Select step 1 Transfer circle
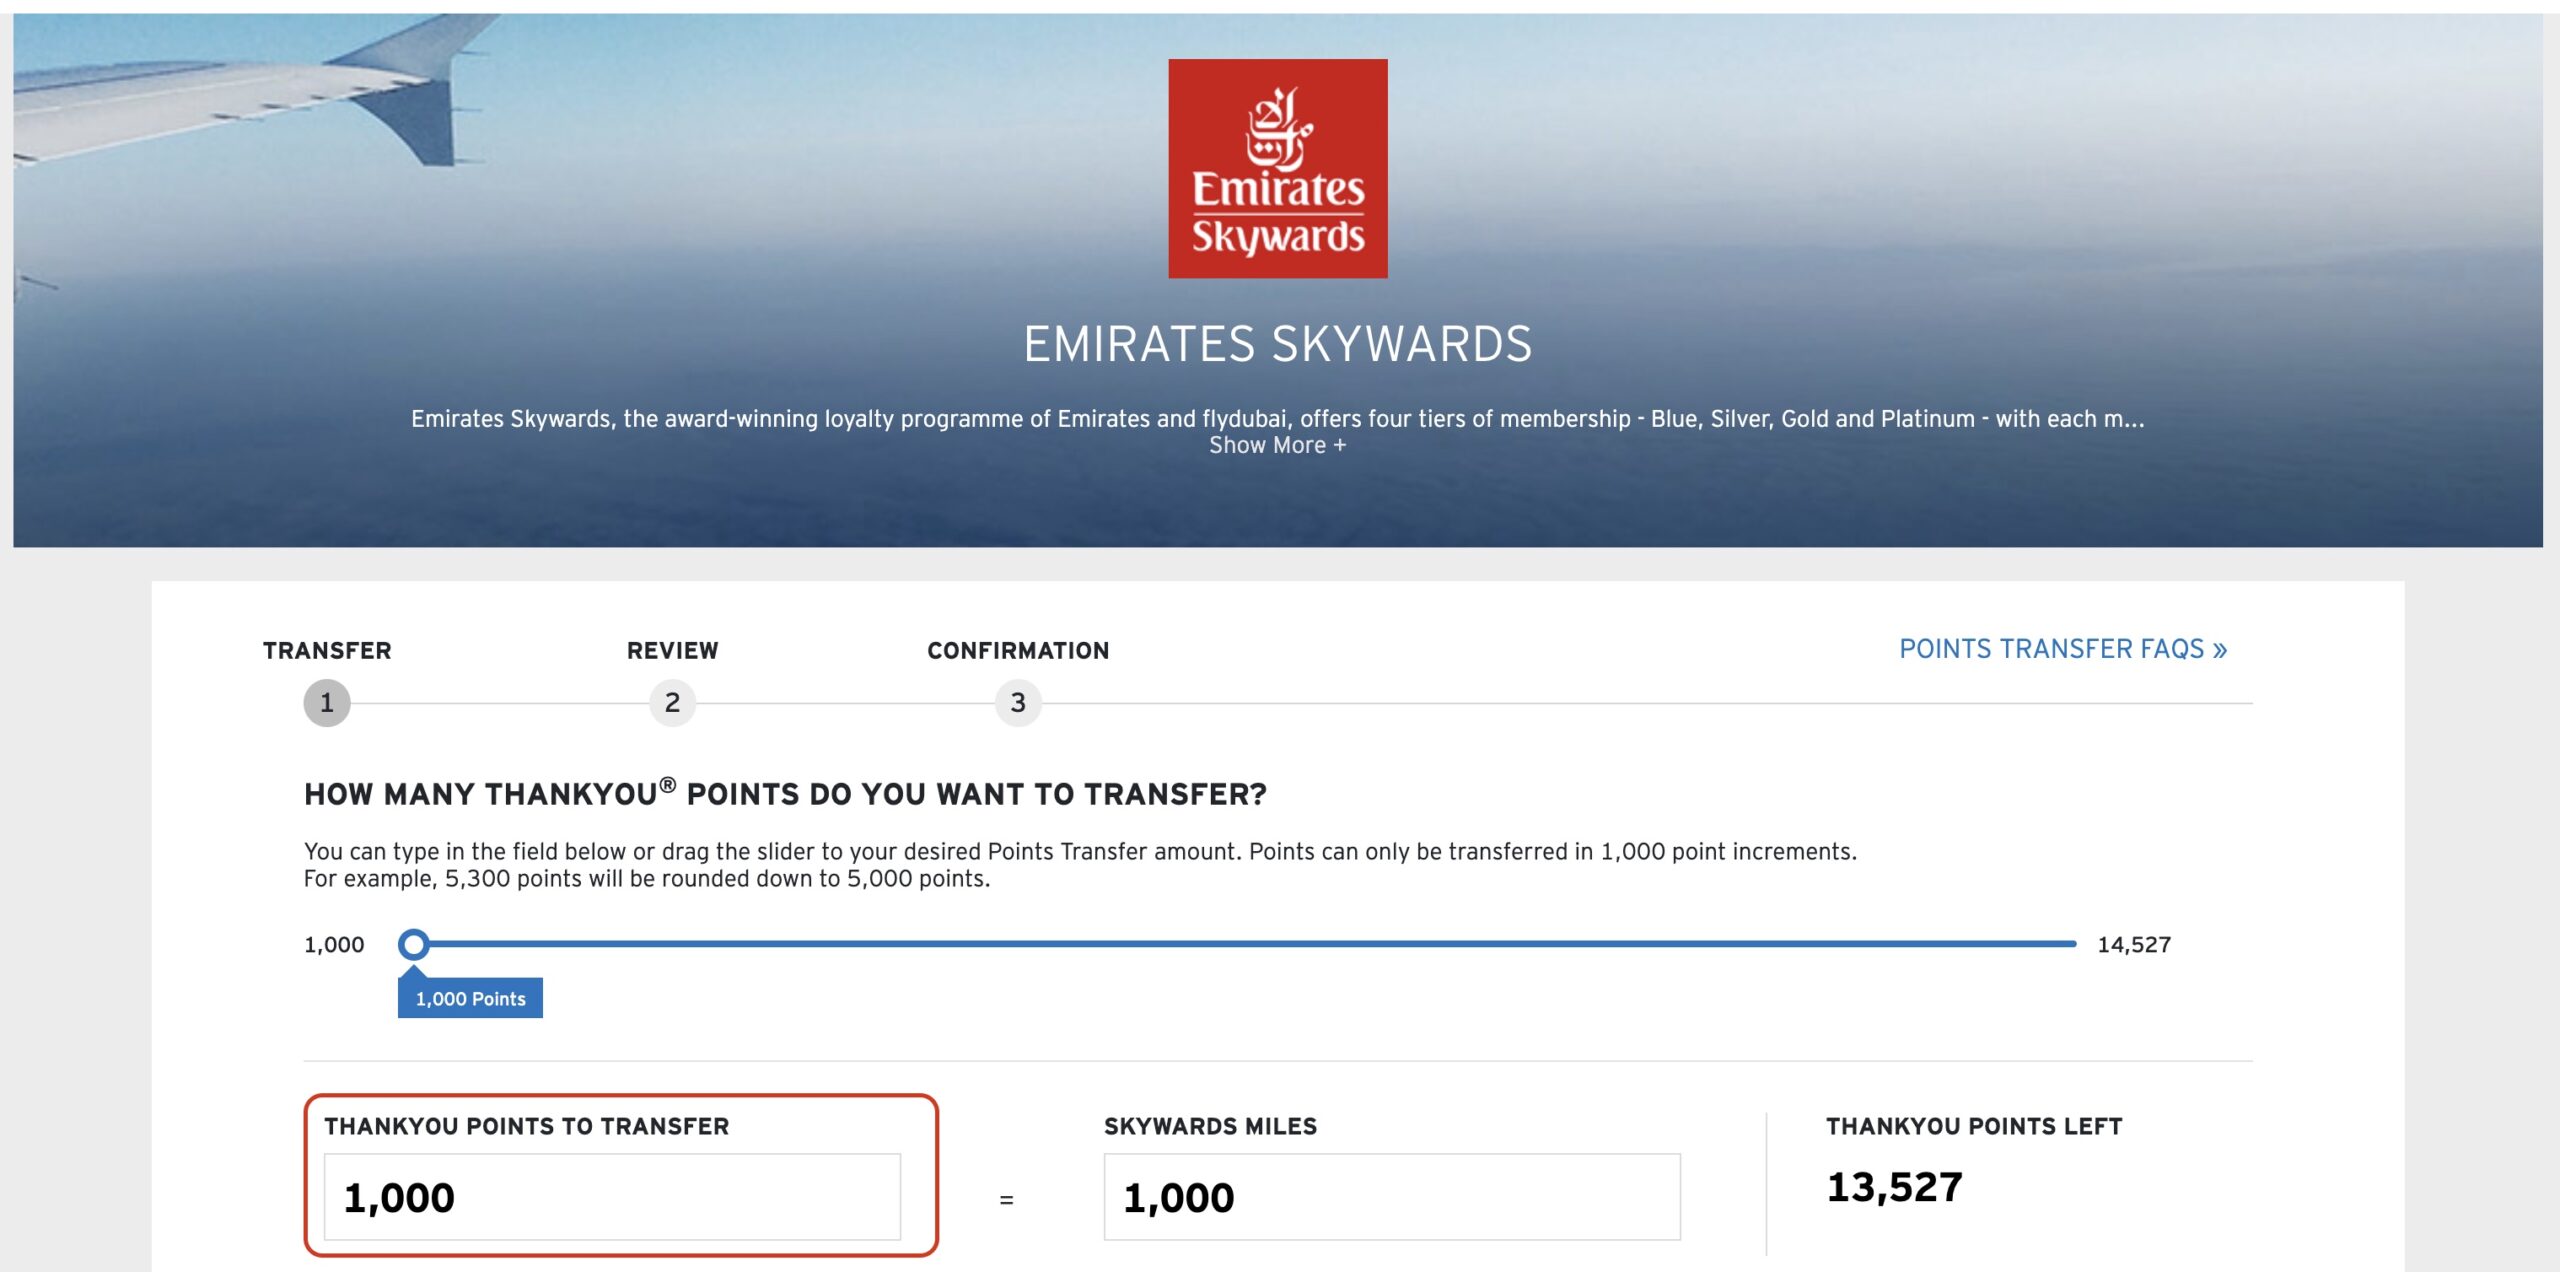This screenshot has height=1272, width=2560. [325, 705]
